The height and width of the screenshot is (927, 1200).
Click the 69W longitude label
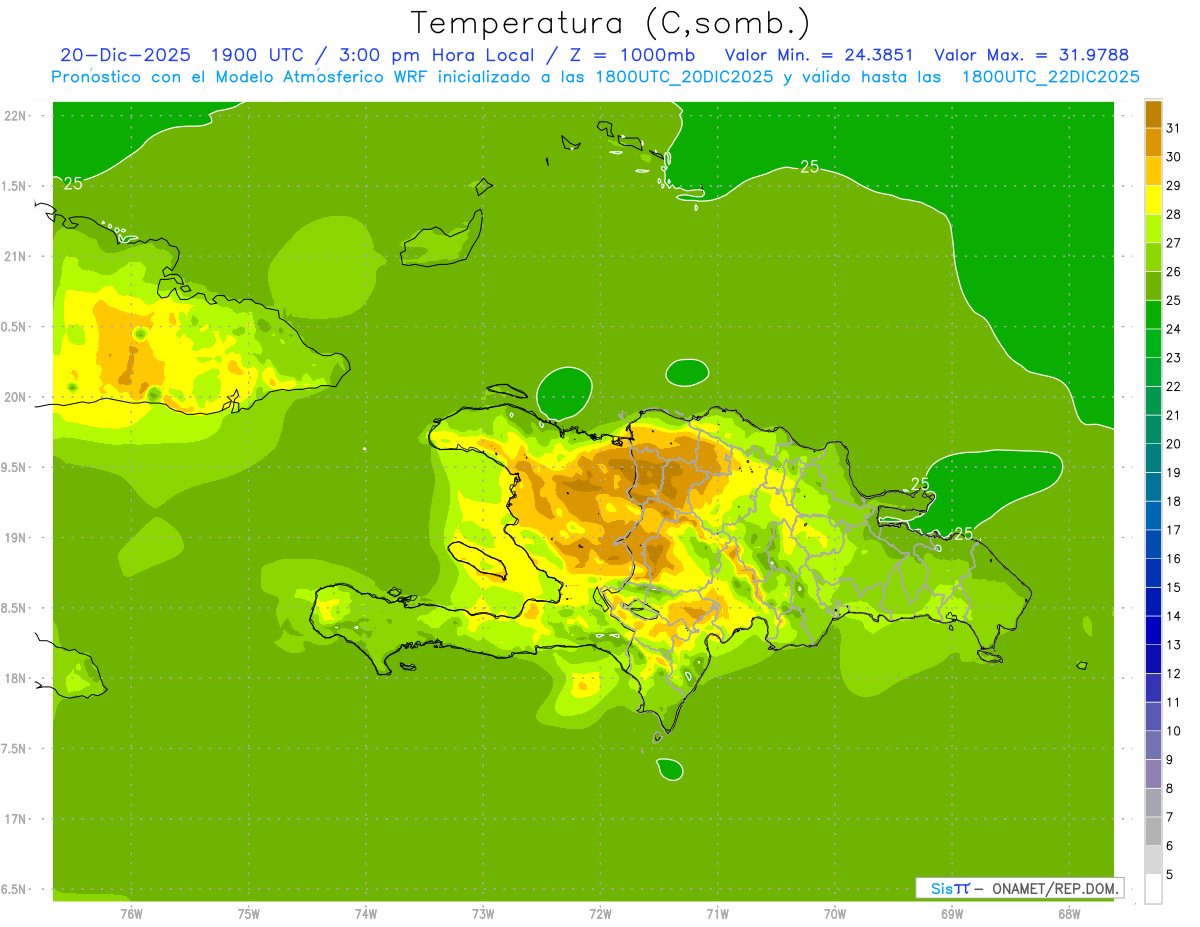[952, 913]
